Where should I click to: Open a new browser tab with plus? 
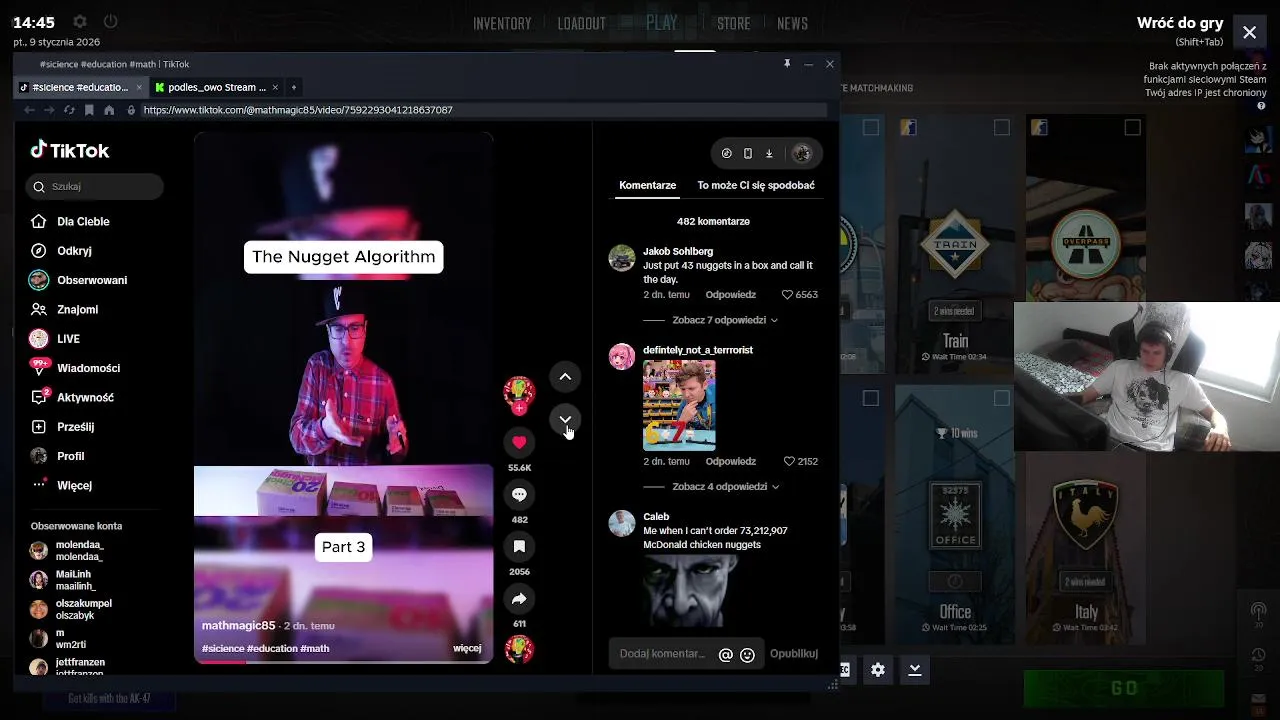point(293,87)
